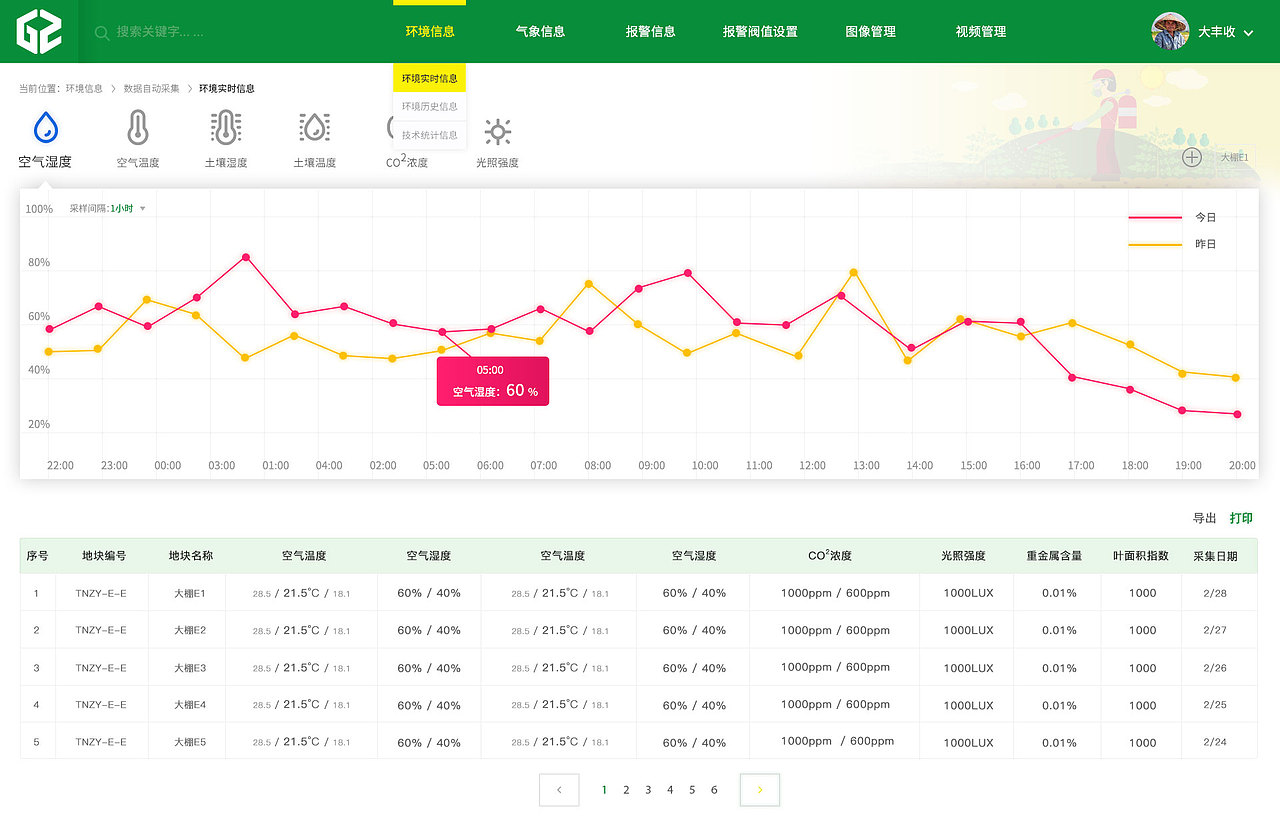Click table cell 大棚E5
Image resolution: width=1280 pixels, height=829 pixels.
click(x=189, y=742)
